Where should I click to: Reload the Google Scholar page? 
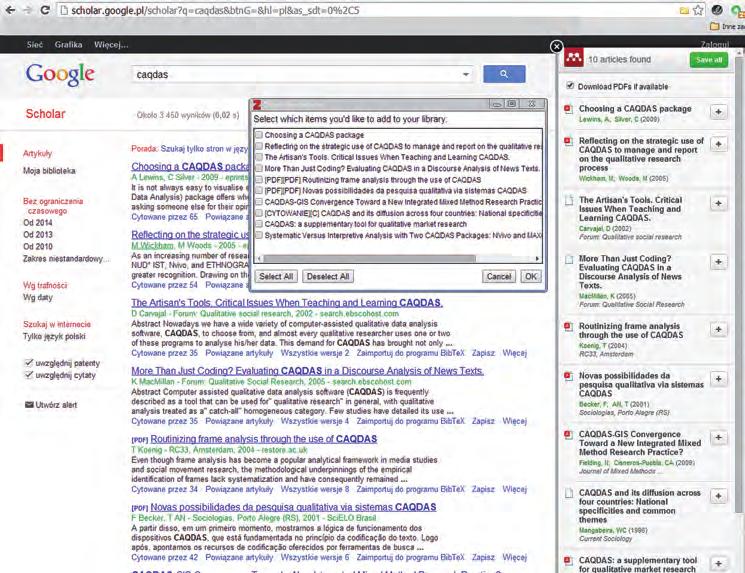coord(45,10)
